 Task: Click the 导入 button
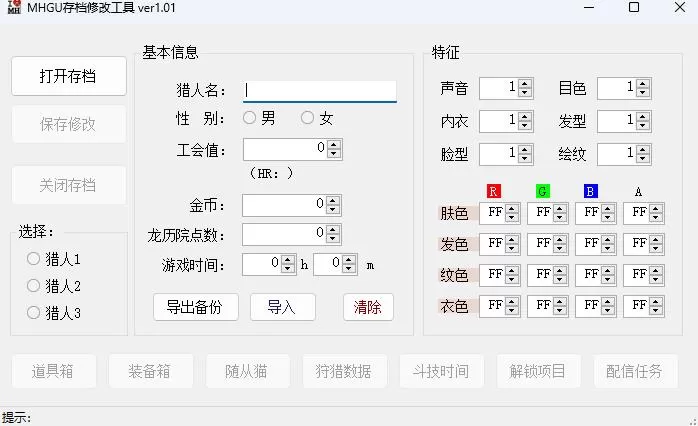click(283, 307)
